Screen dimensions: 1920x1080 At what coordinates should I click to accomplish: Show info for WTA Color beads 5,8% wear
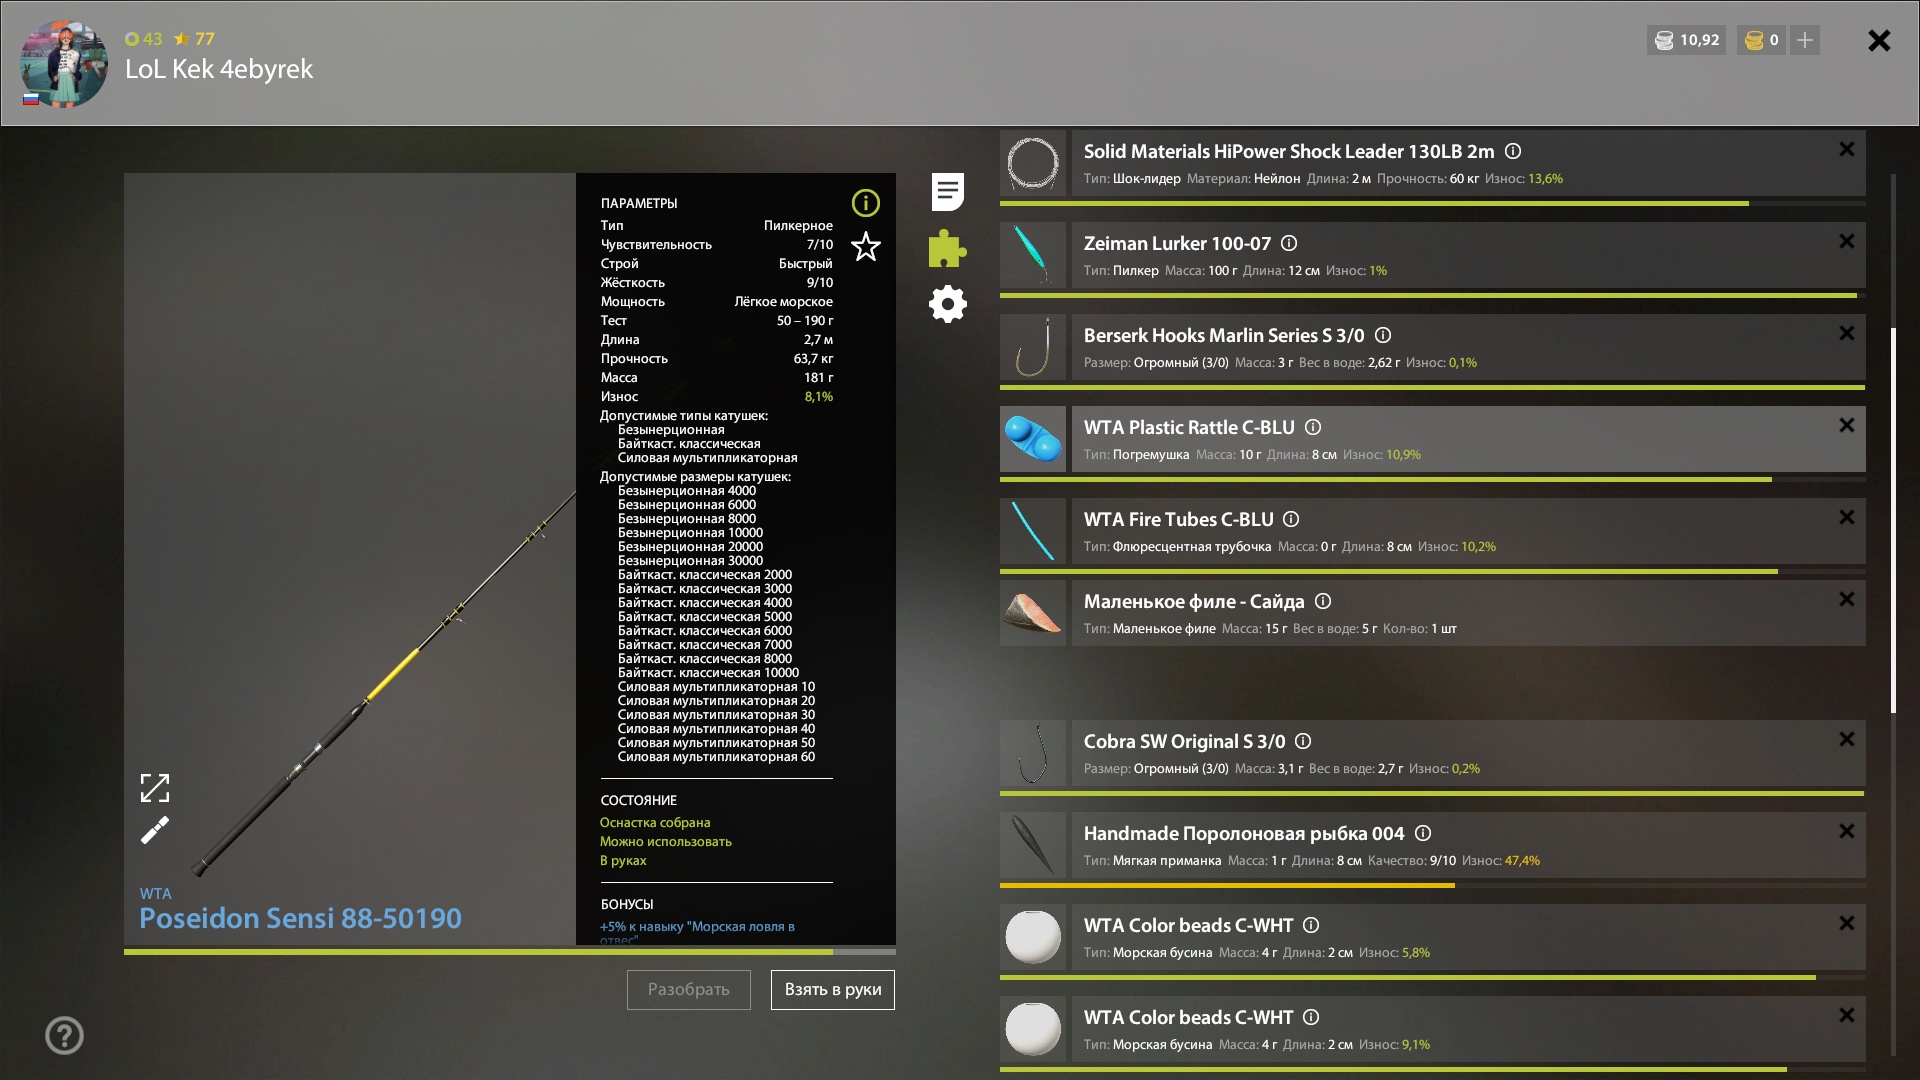coord(1311,925)
